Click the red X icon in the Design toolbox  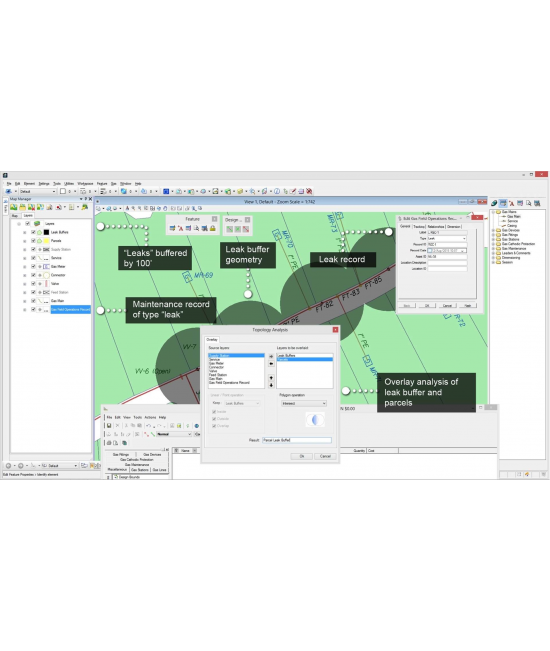(246, 229)
